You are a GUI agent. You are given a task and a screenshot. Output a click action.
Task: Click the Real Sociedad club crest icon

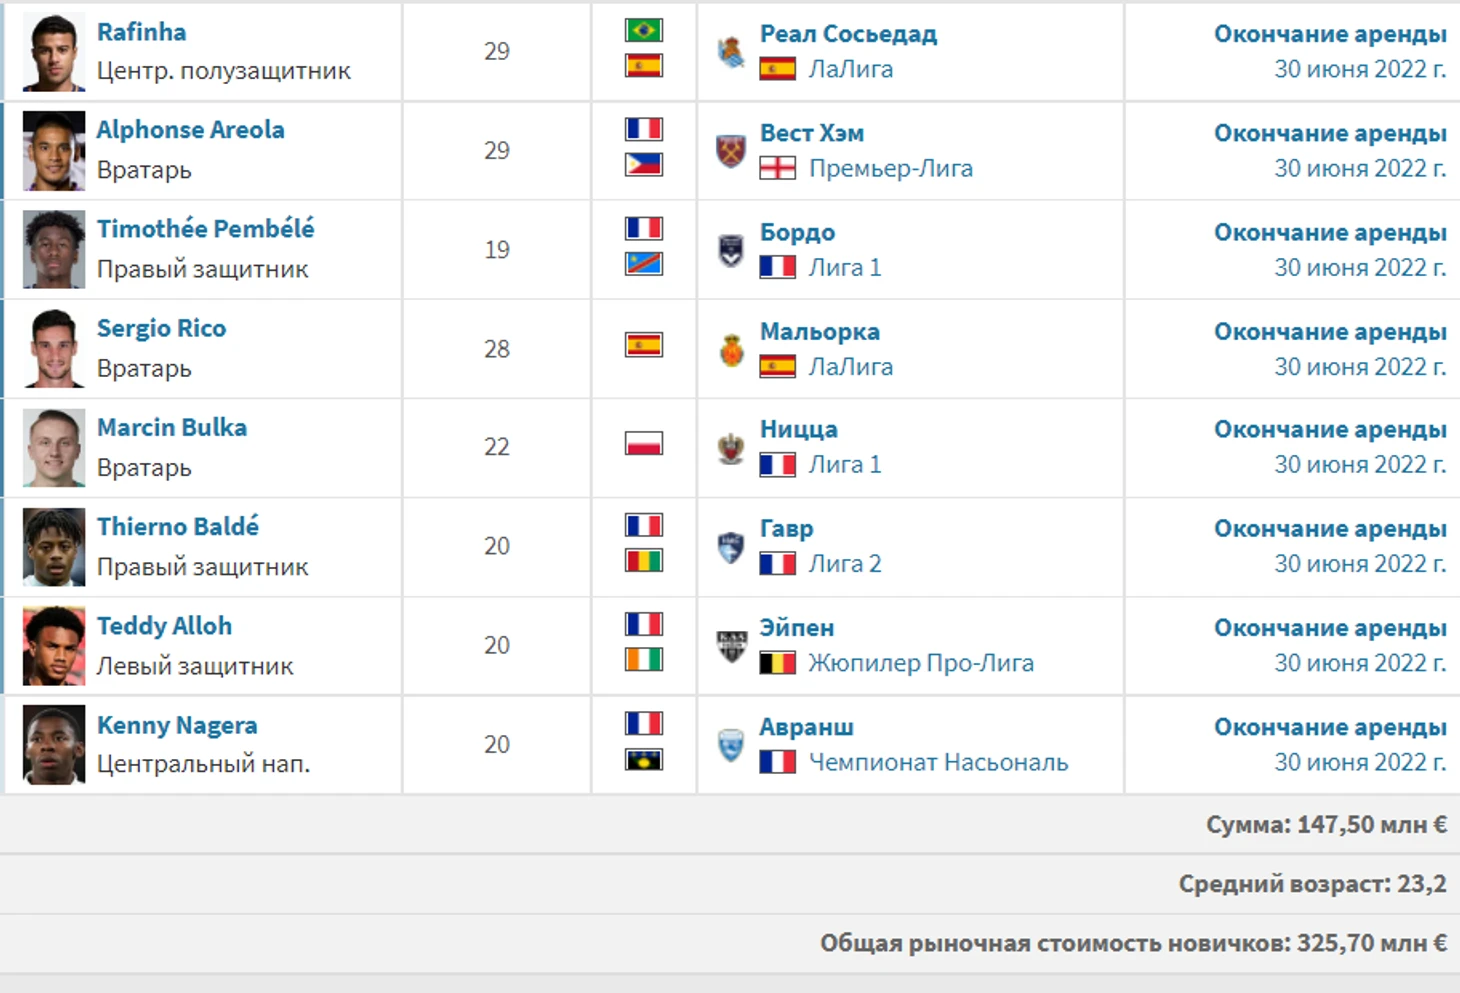(731, 51)
